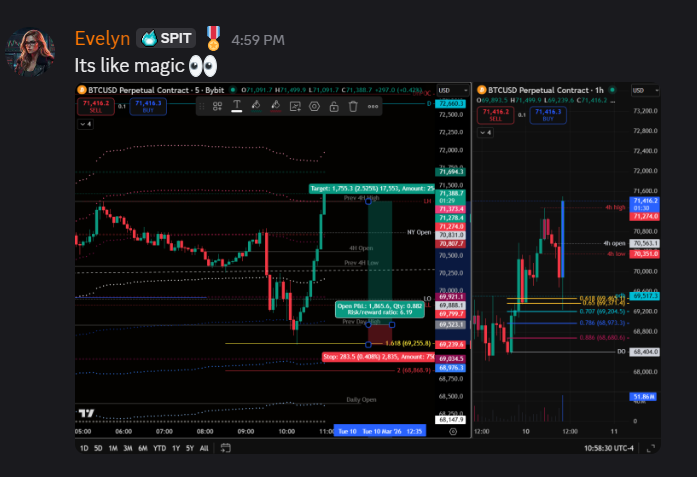Image resolution: width=697 pixels, height=477 pixels.
Task: Select the 3M time range
Action: tap(128, 448)
